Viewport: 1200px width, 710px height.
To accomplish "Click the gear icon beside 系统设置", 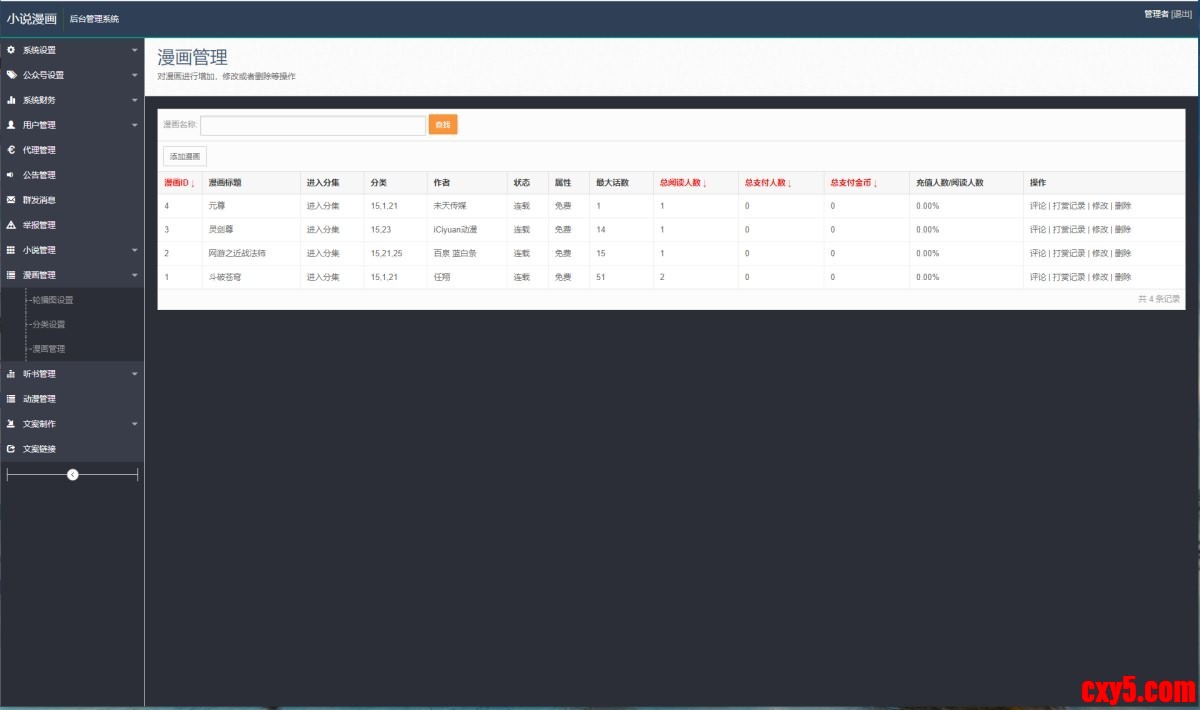I will (11, 50).
